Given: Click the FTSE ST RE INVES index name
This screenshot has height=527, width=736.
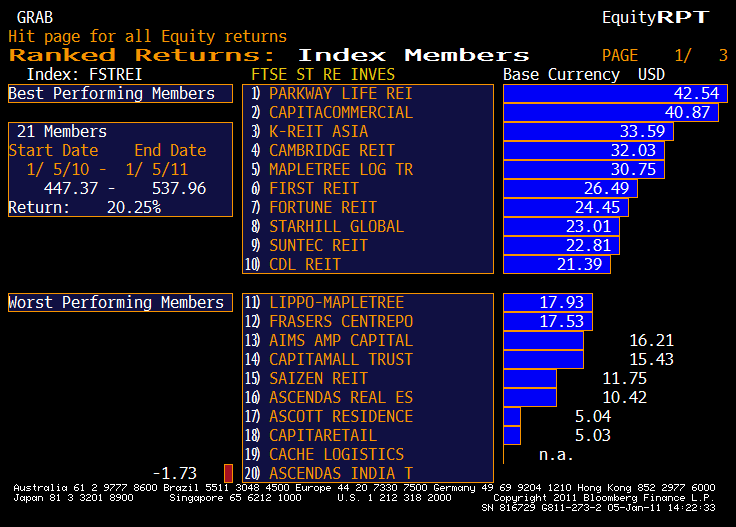Looking at the screenshot, I should point(323,75).
